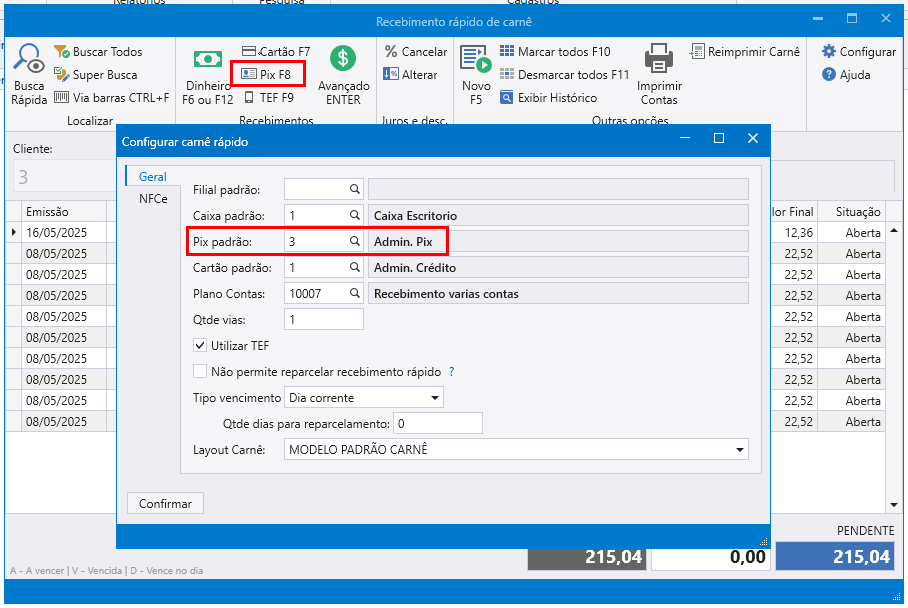Select the row dated 16/05/2025

click(64, 233)
